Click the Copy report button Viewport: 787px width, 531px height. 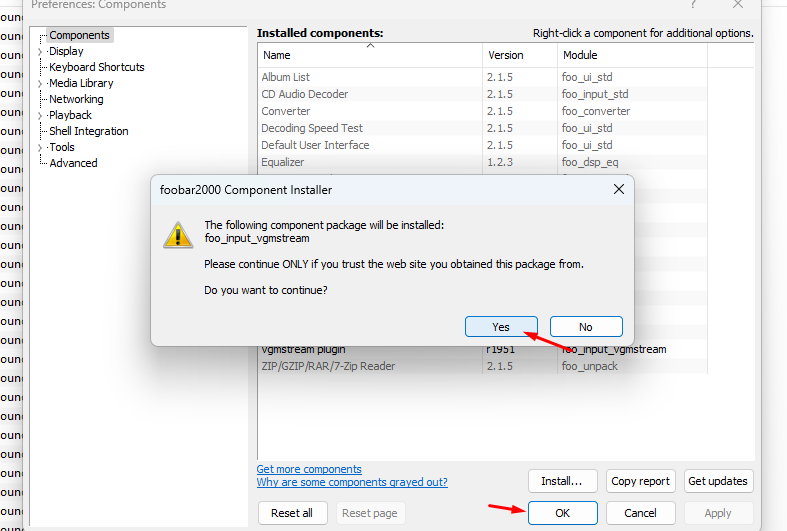pyautogui.click(x=640, y=481)
